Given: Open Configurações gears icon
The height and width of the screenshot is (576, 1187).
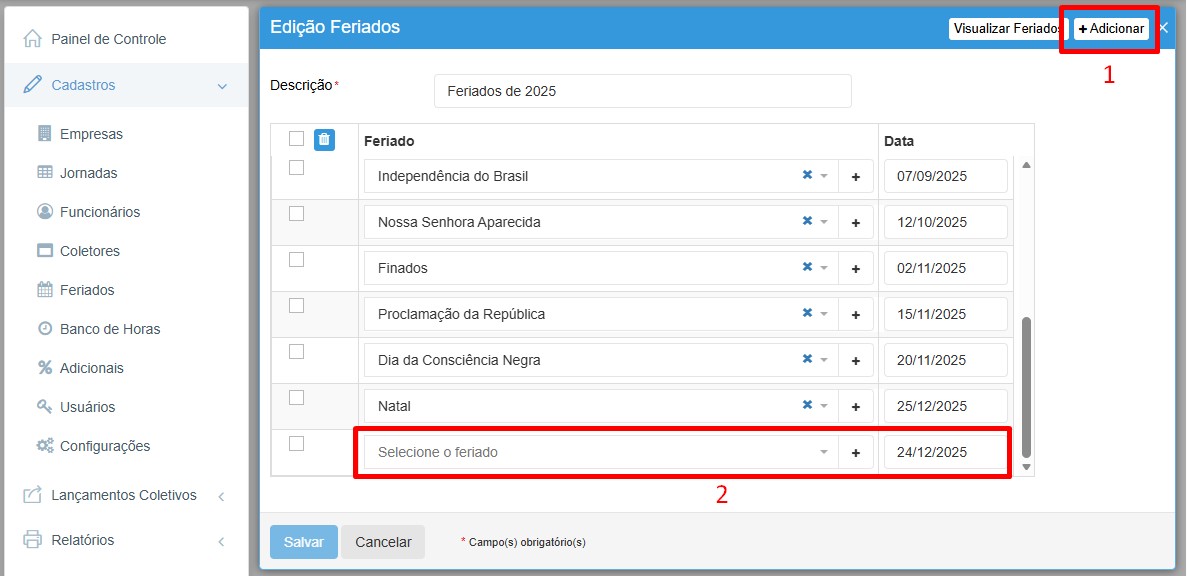Looking at the screenshot, I should [45, 446].
